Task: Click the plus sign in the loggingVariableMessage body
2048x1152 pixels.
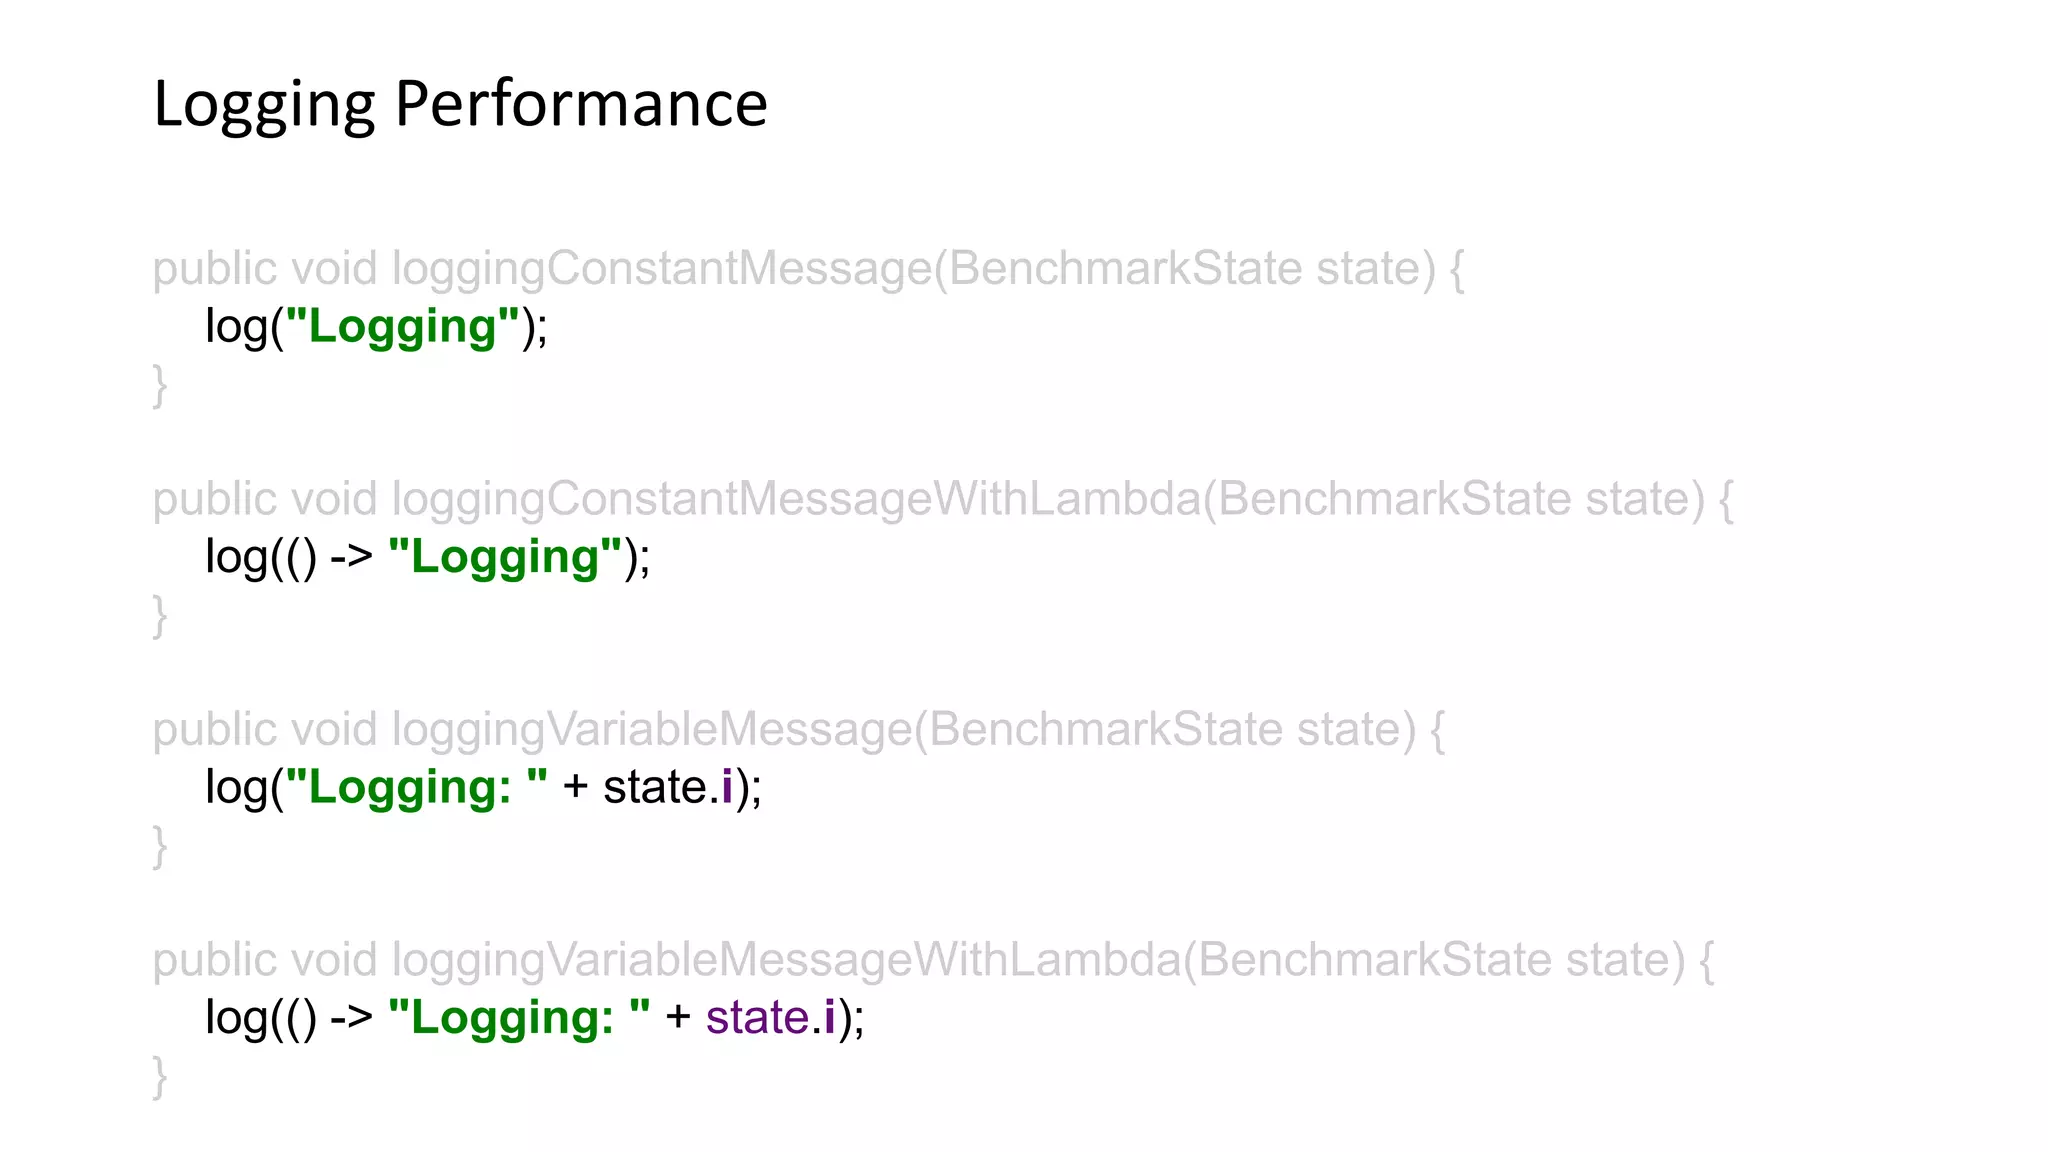Action: click(575, 788)
